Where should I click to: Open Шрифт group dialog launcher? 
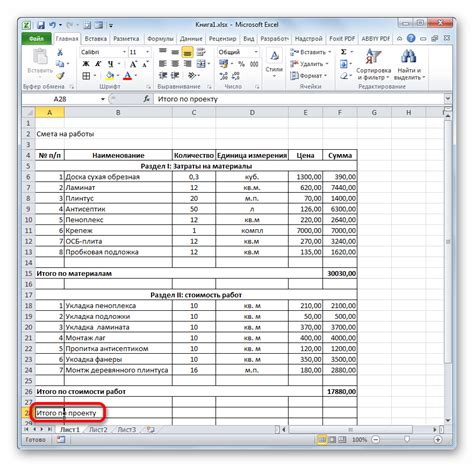148,87
